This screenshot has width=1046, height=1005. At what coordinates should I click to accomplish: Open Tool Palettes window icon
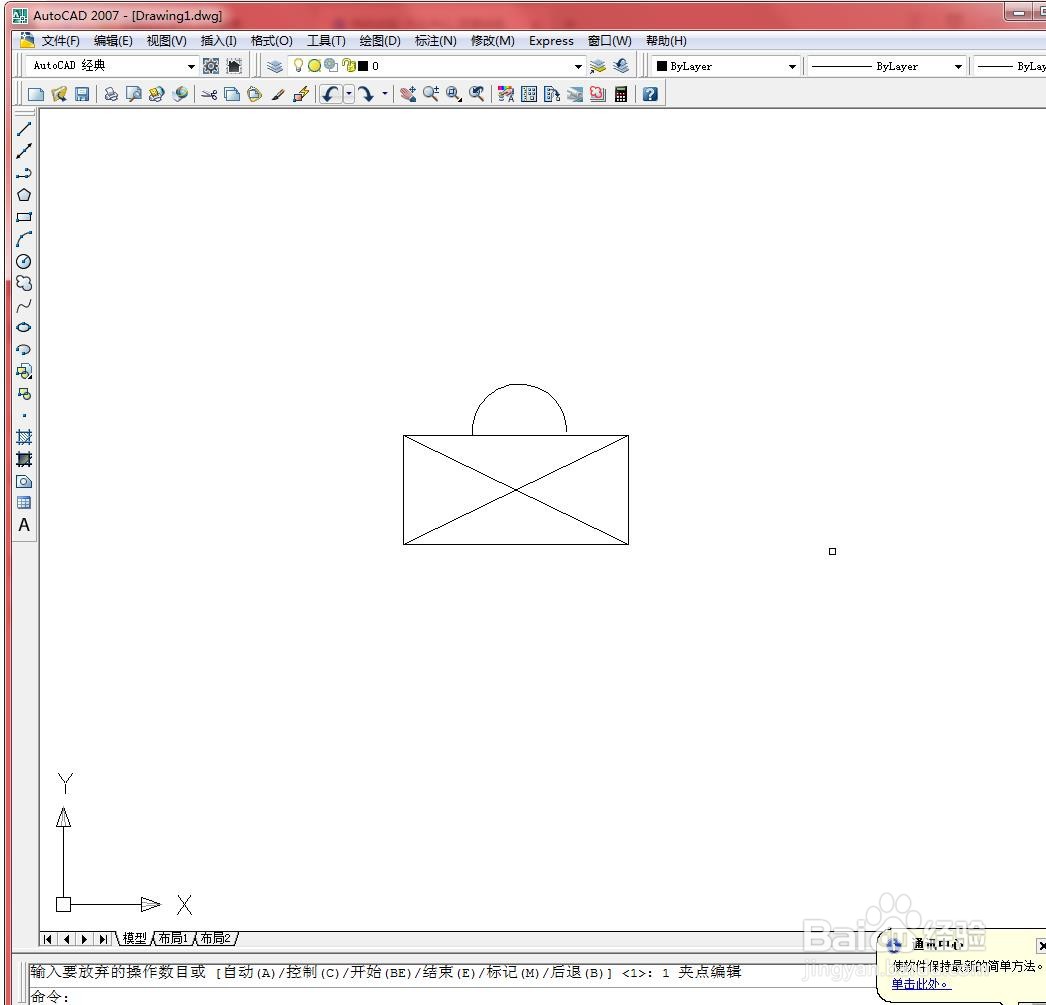pyautogui.click(x=552, y=95)
